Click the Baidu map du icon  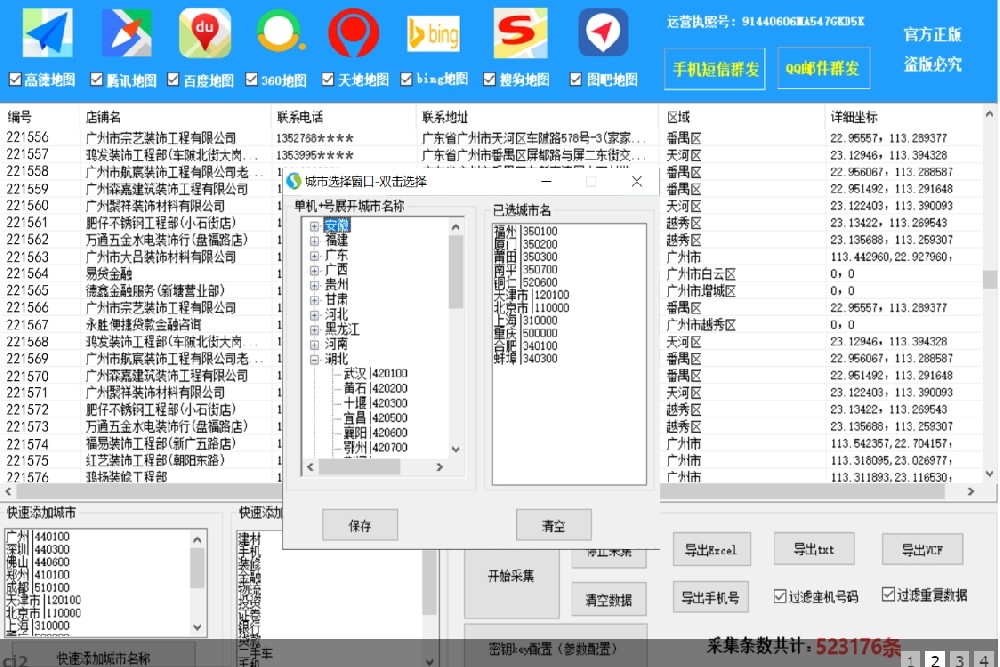point(205,33)
